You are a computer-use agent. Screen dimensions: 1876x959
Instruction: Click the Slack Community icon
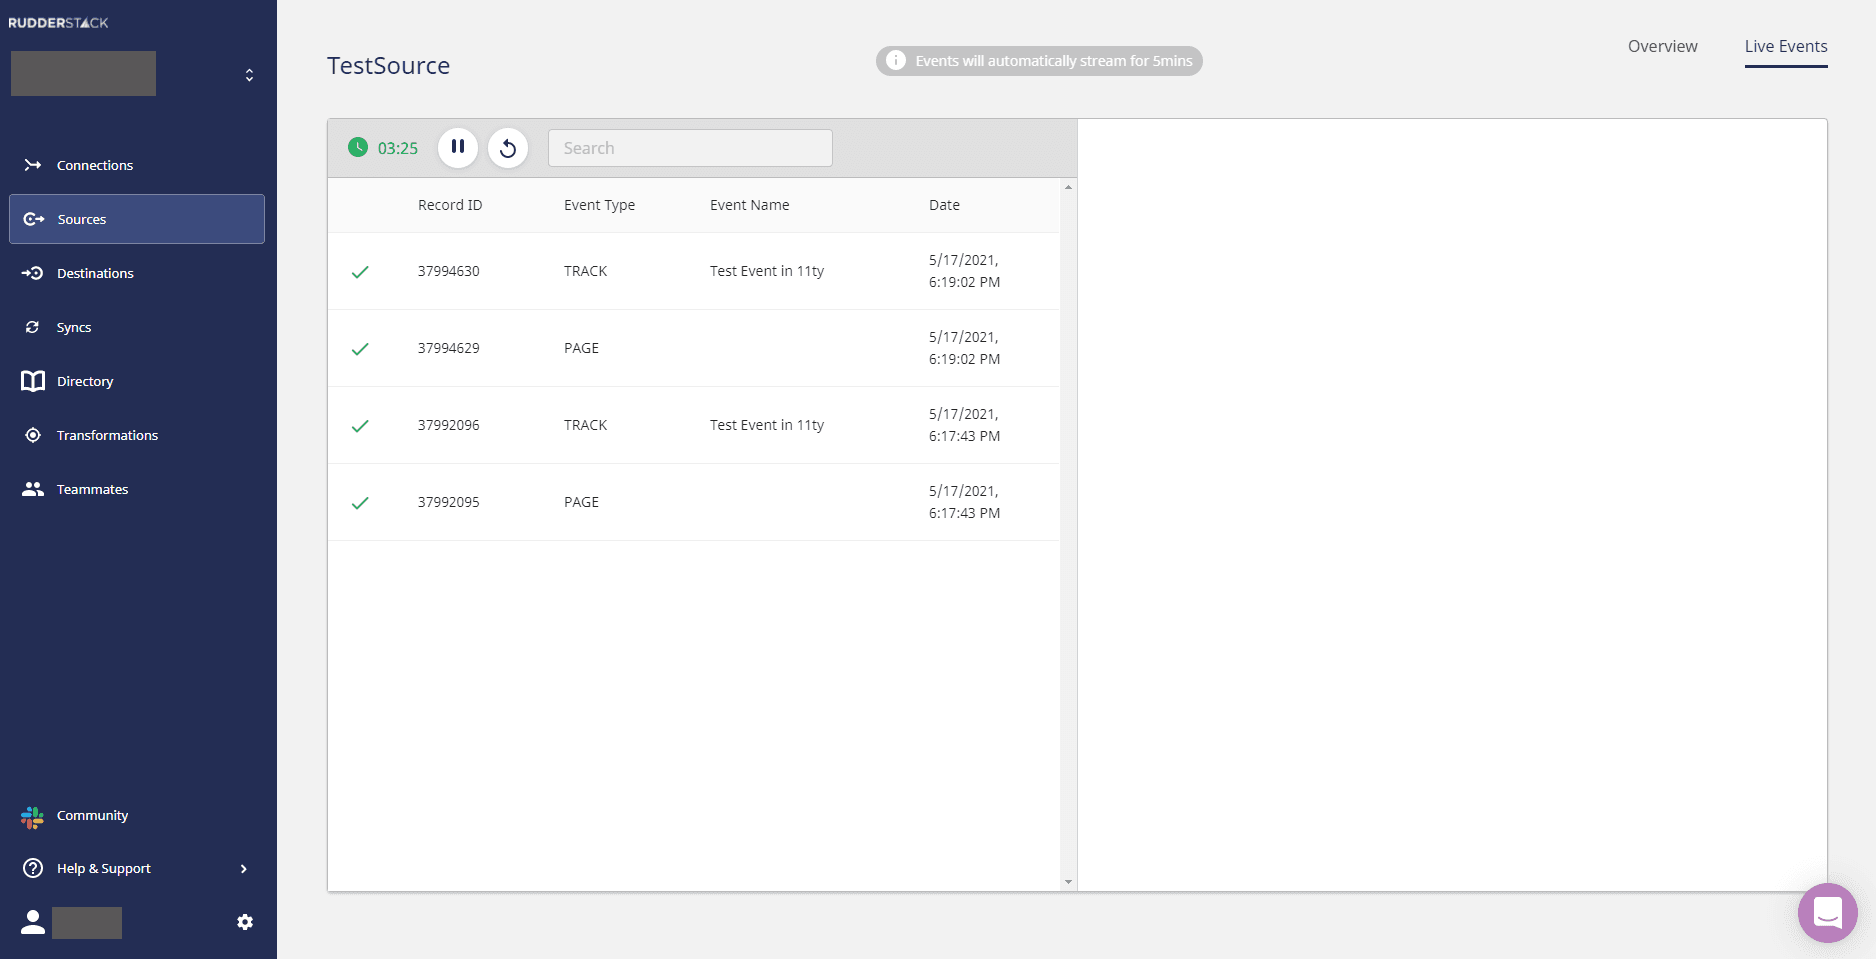(x=33, y=816)
